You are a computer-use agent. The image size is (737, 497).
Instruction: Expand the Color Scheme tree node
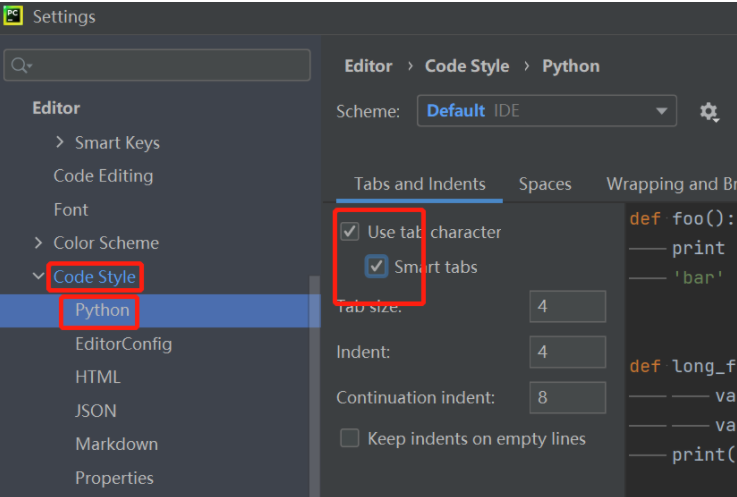pyautogui.click(x=38, y=243)
